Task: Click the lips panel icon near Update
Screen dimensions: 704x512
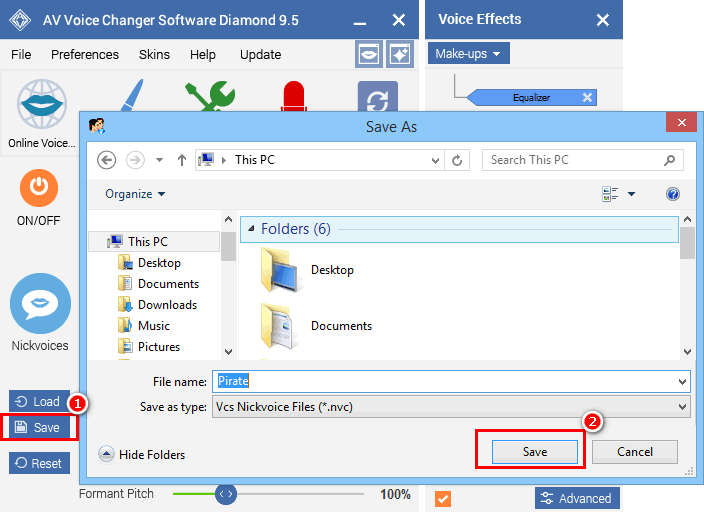Action: click(369, 54)
